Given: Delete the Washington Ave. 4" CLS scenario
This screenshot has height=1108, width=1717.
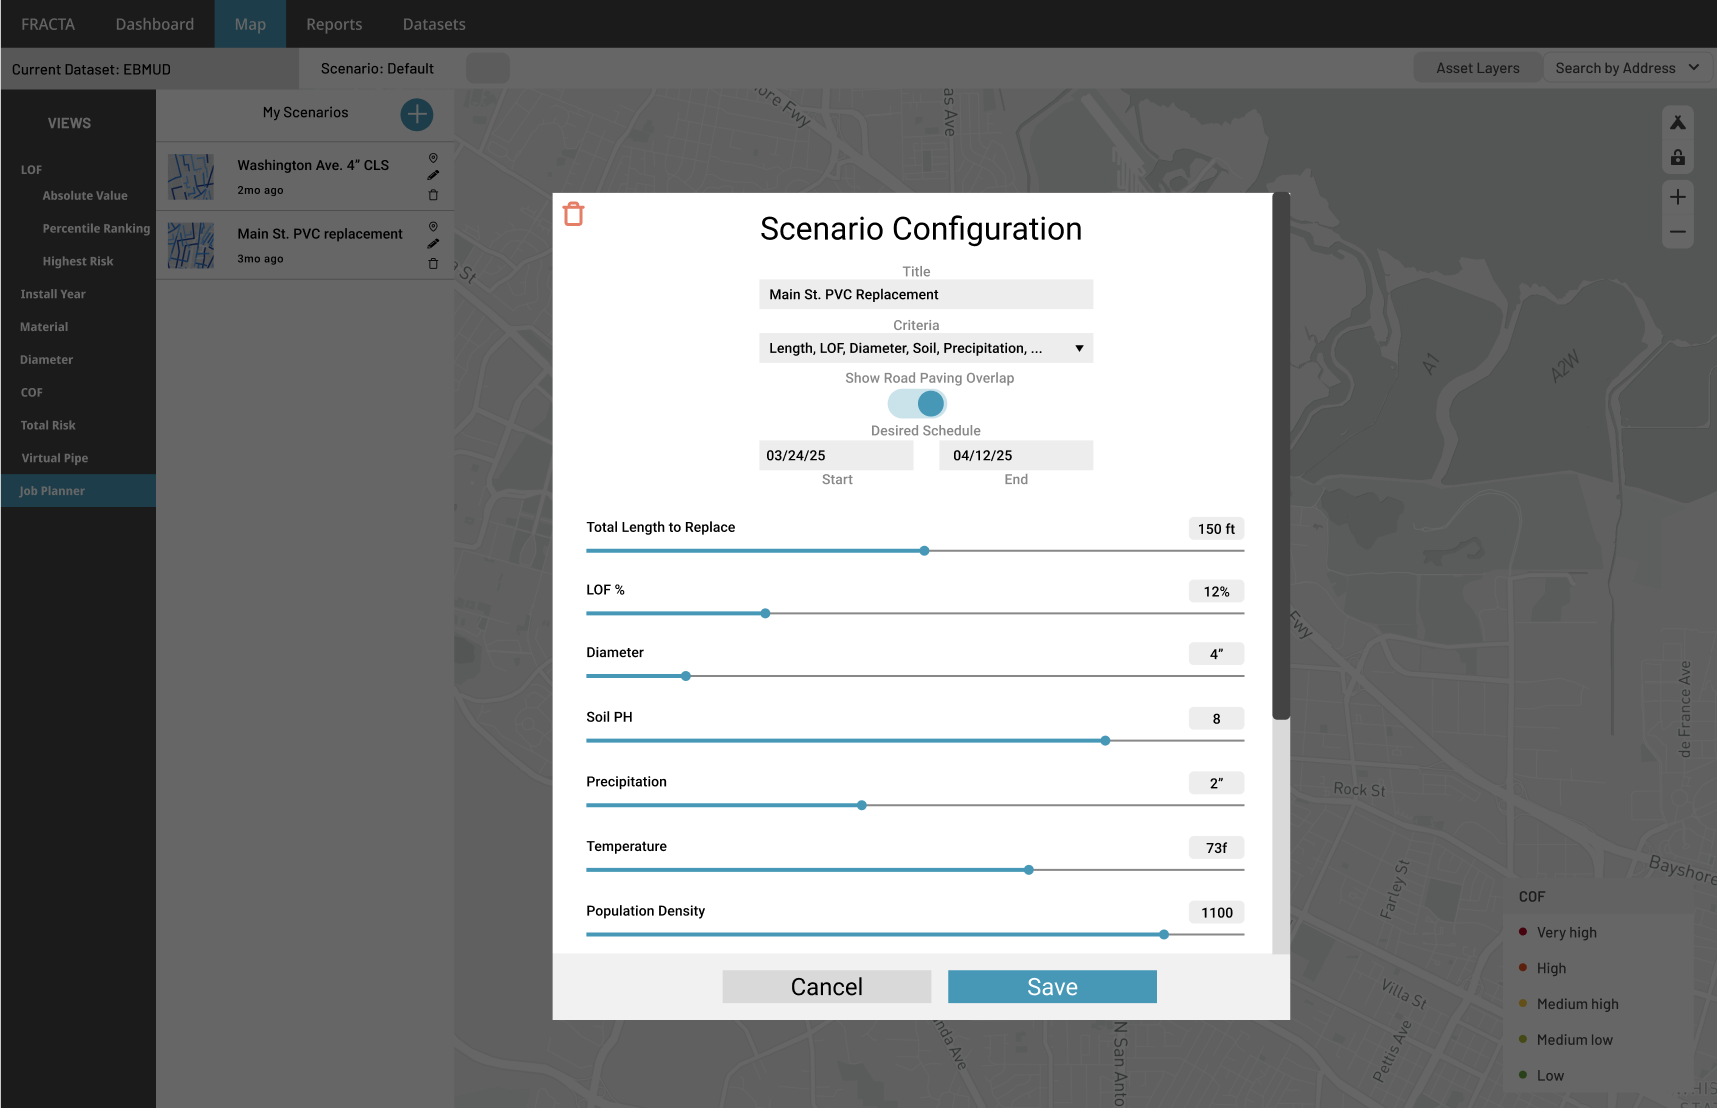Looking at the screenshot, I should pos(433,195).
